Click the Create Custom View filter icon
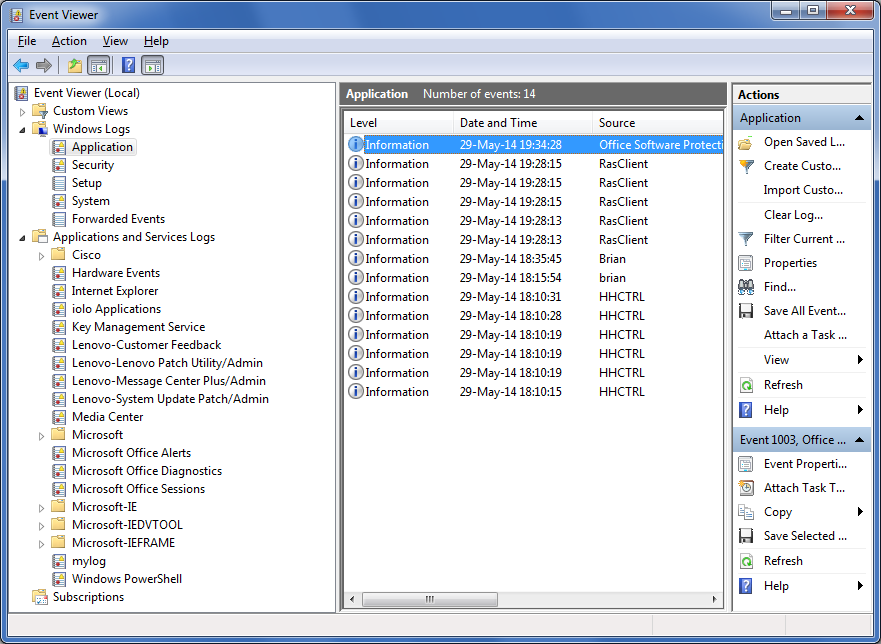Viewport: 881px width, 644px height. click(745, 165)
